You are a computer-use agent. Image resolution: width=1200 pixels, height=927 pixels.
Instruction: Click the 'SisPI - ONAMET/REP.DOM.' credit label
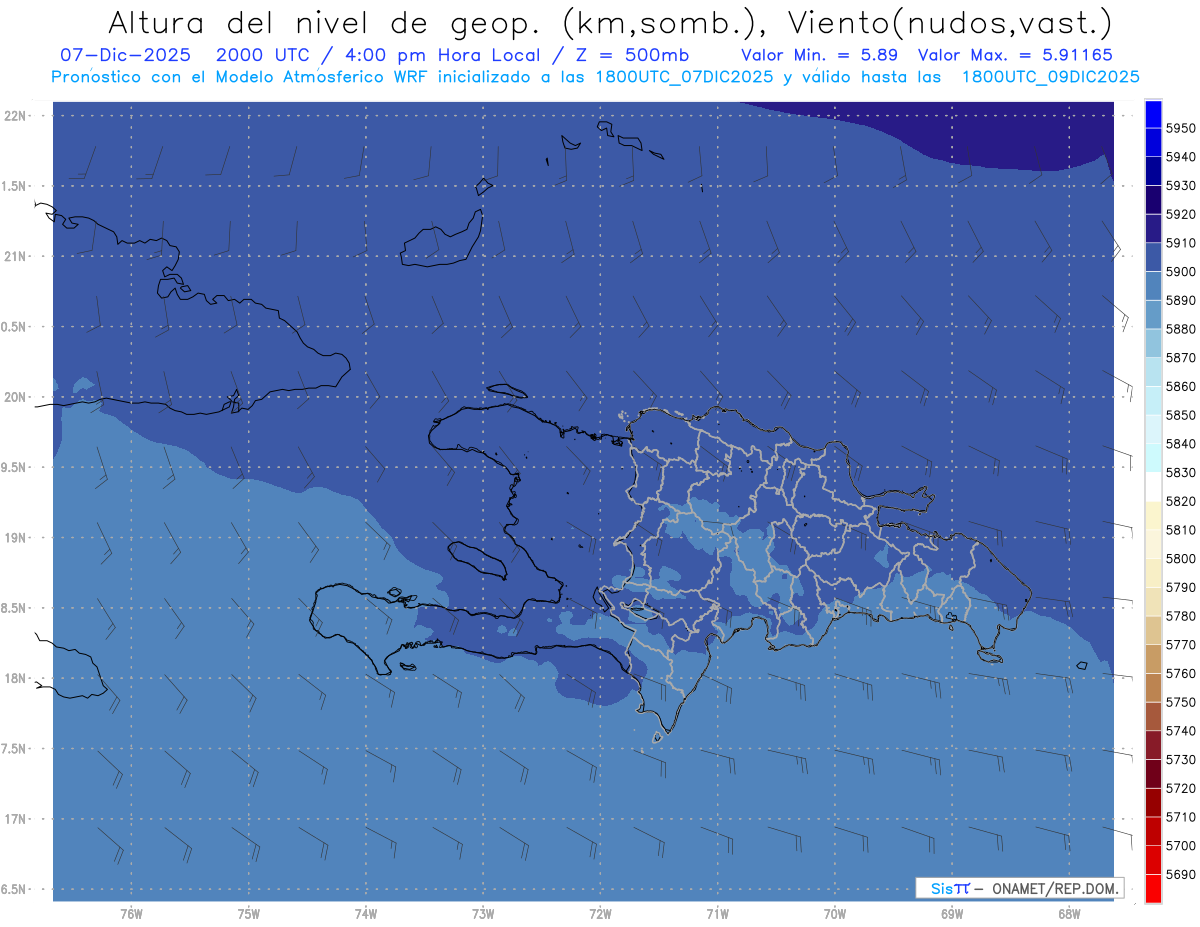(1019, 887)
